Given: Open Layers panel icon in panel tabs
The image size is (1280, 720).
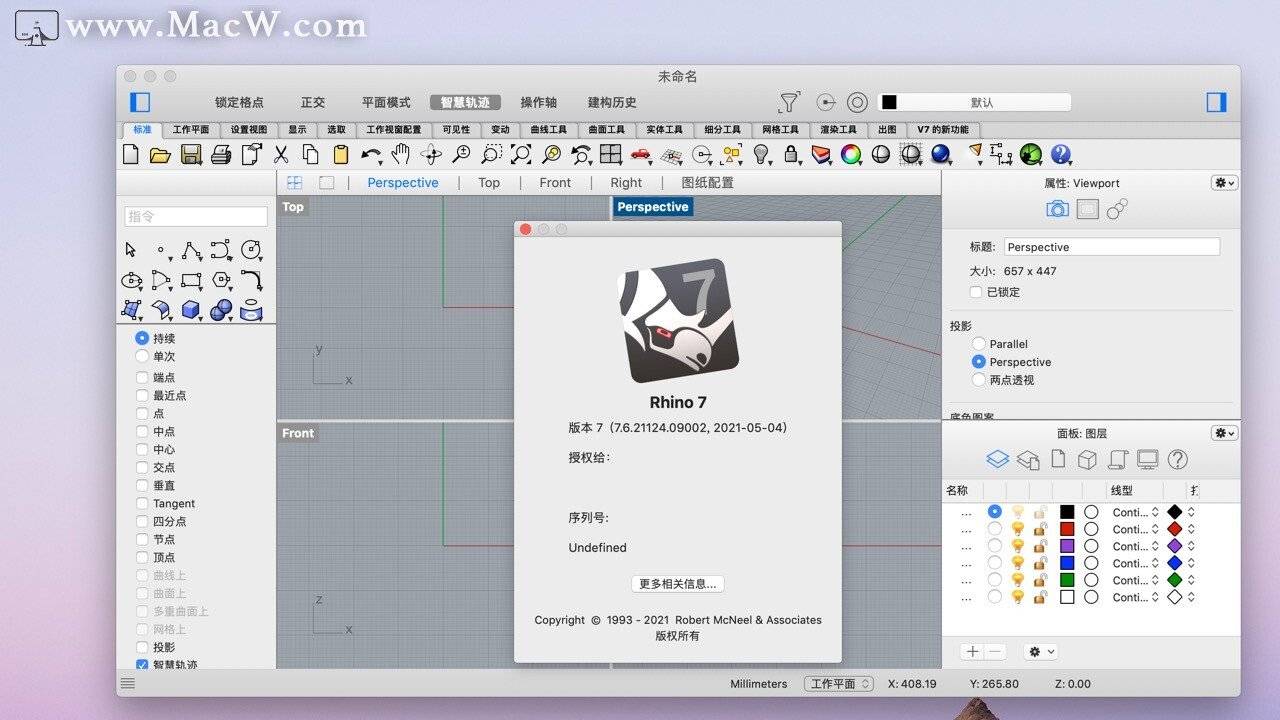Looking at the screenshot, I should click(x=997, y=459).
